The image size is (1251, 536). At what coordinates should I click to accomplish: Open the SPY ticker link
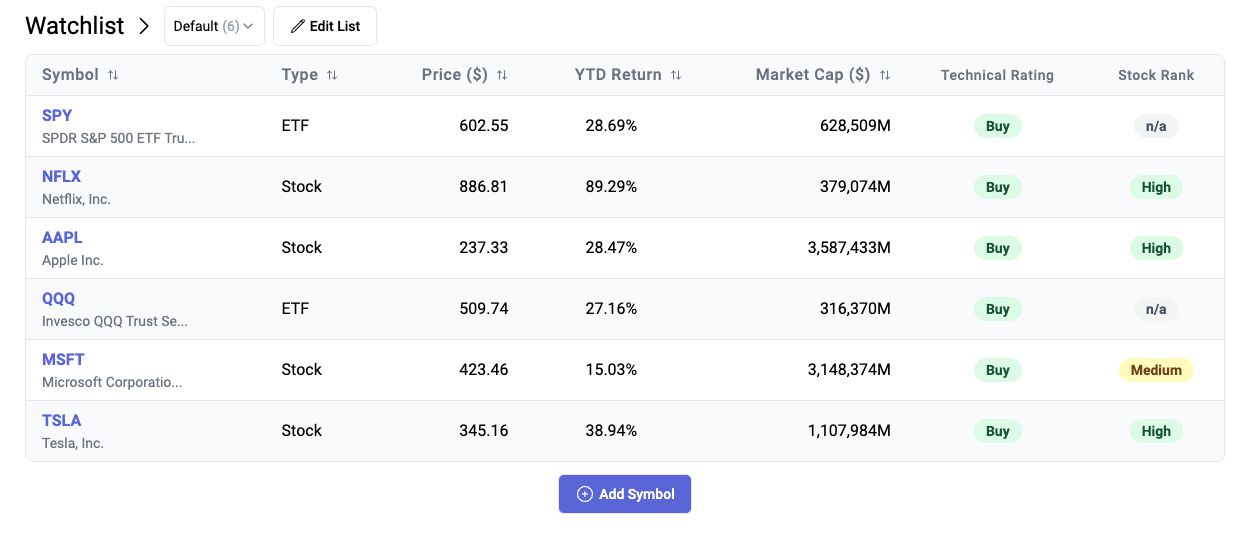pos(57,115)
